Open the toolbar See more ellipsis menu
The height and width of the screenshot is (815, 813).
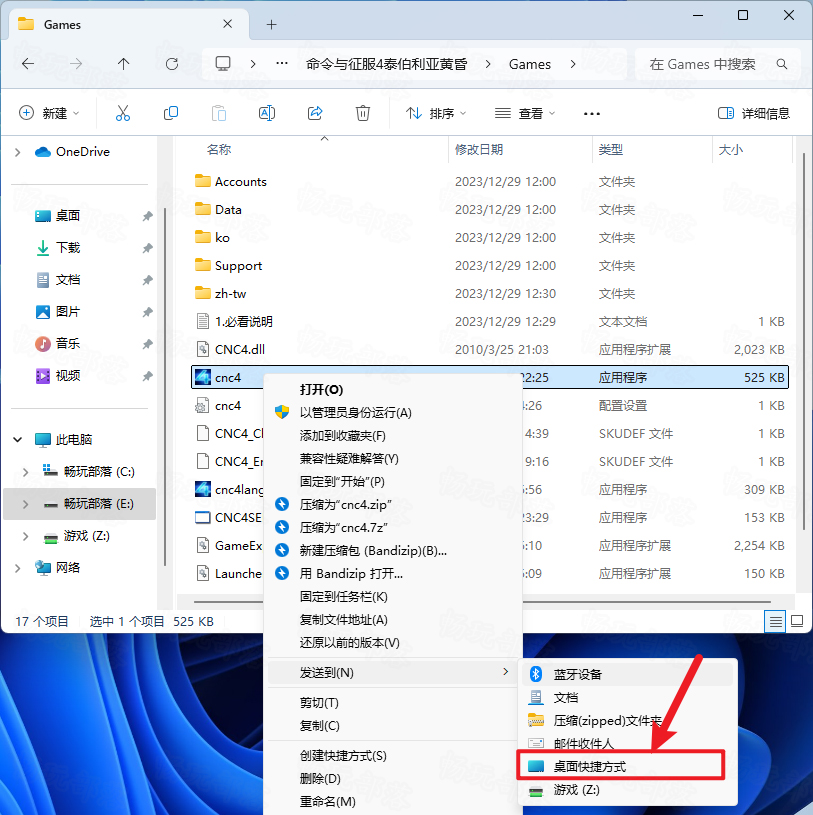[592, 114]
